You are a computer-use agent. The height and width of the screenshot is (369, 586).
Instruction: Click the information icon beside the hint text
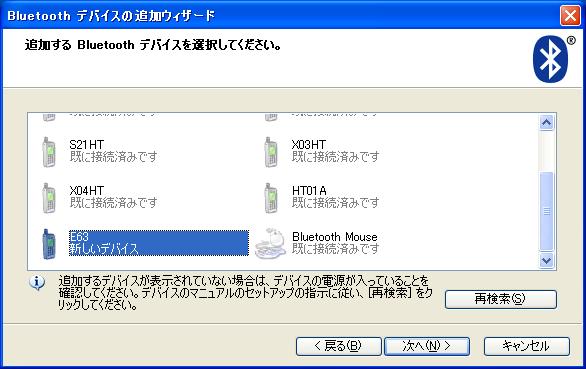tap(37, 283)
